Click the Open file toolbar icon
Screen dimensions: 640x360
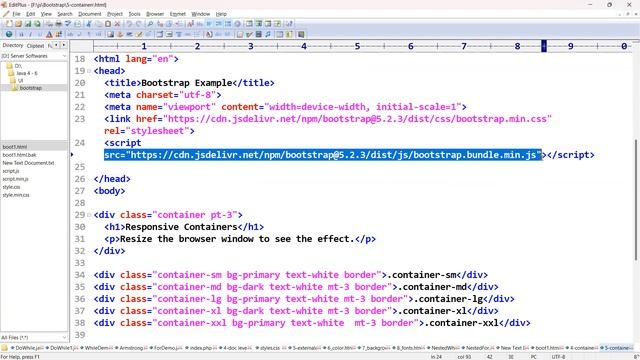click(18, 24)
